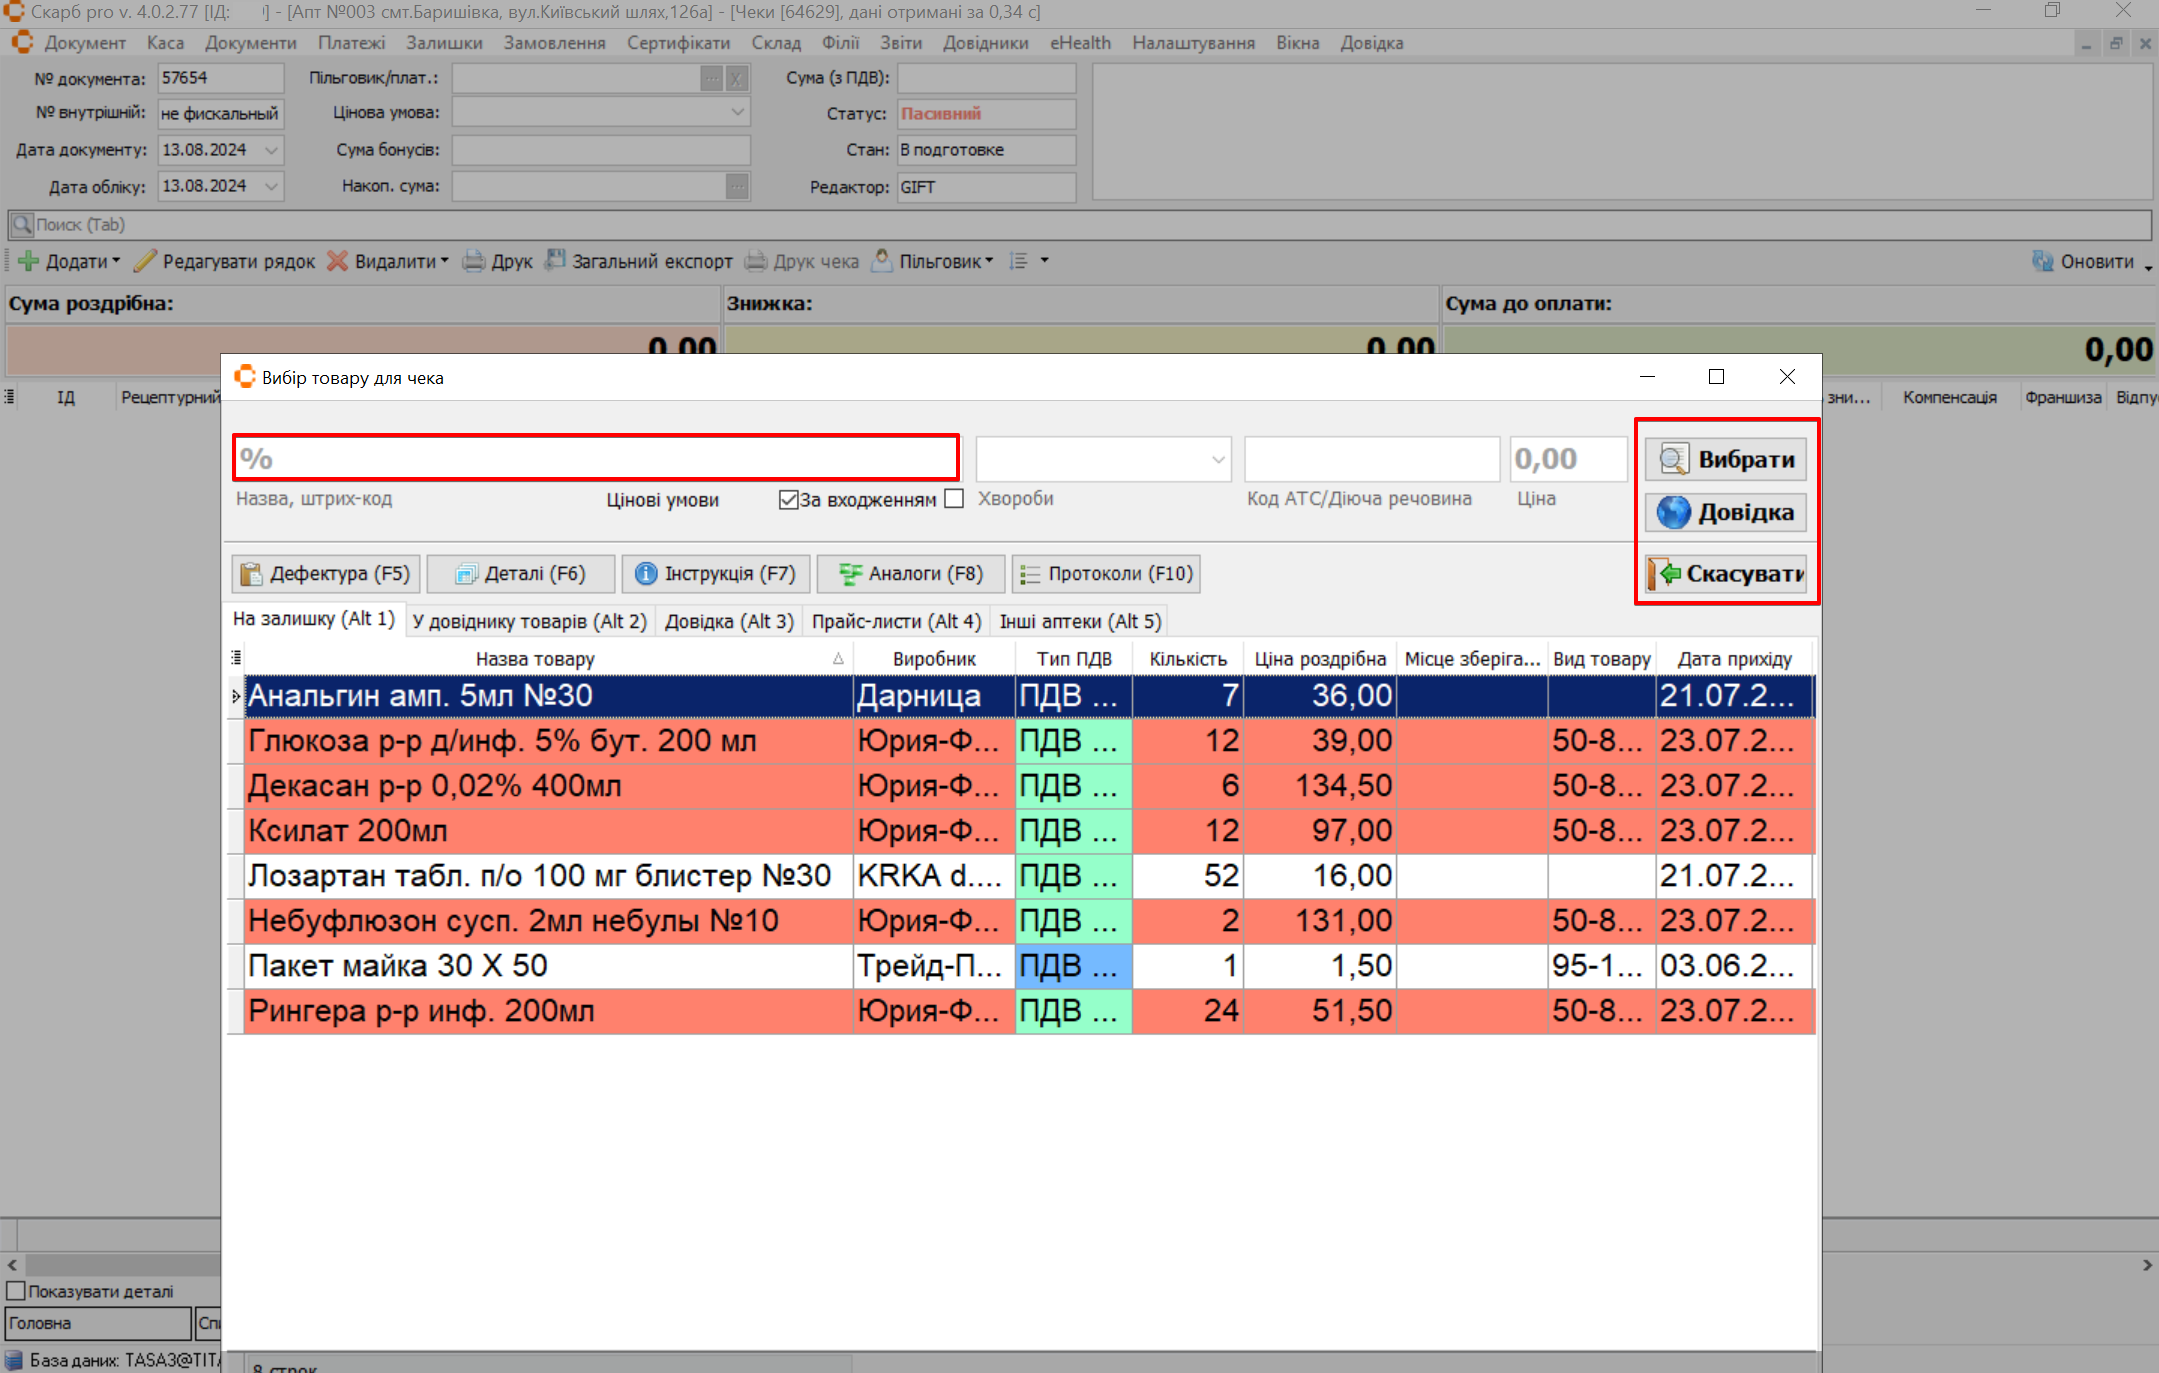Viewport: 2159px width, 1373px height.
Task: Toggle the checkbox next to Хвороби
Action: point(954,499)
